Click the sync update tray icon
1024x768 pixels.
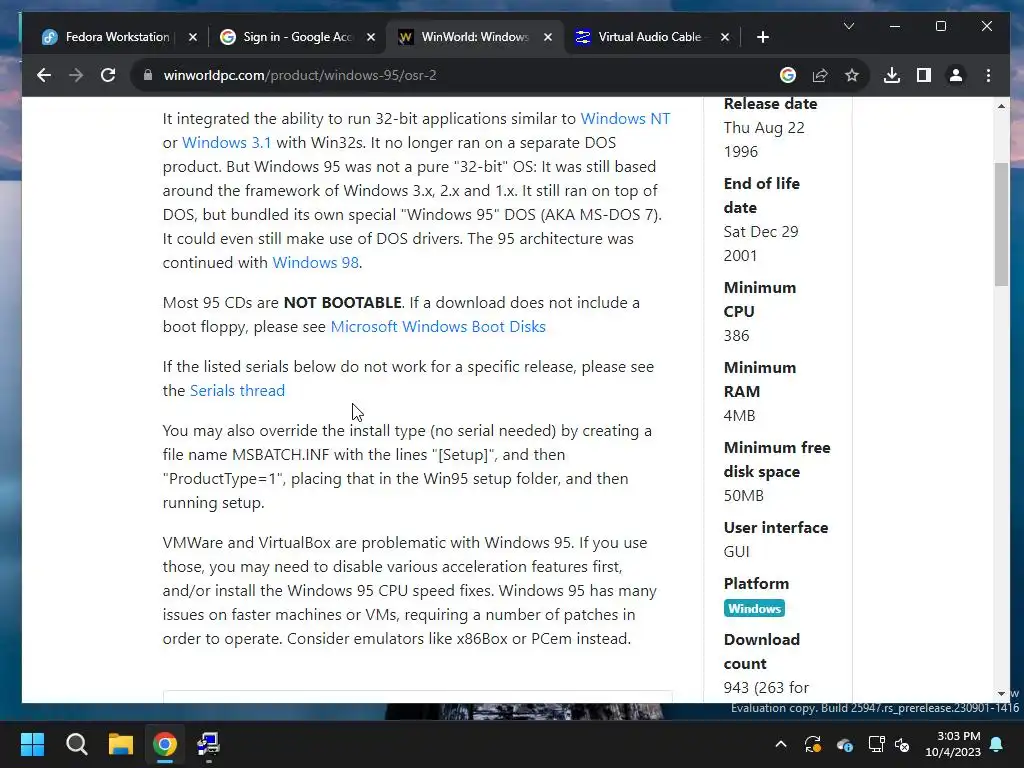point(813,744)
